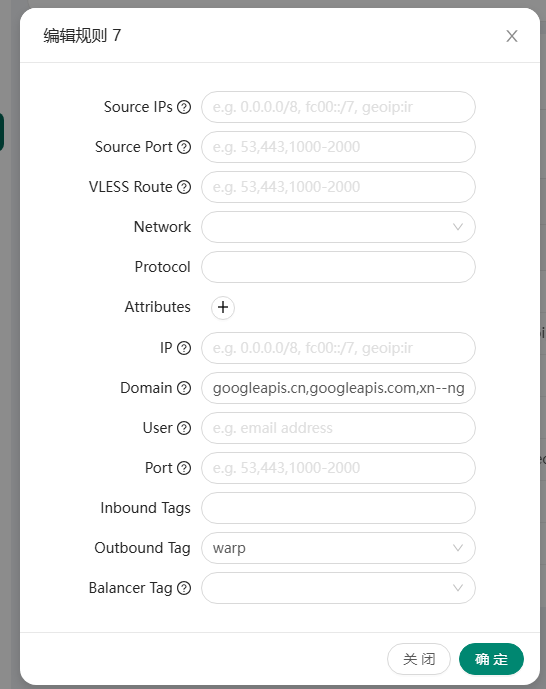Screen dimensions: 546x689
Task: Show the Port help question icon
Action: click(184, 468)
